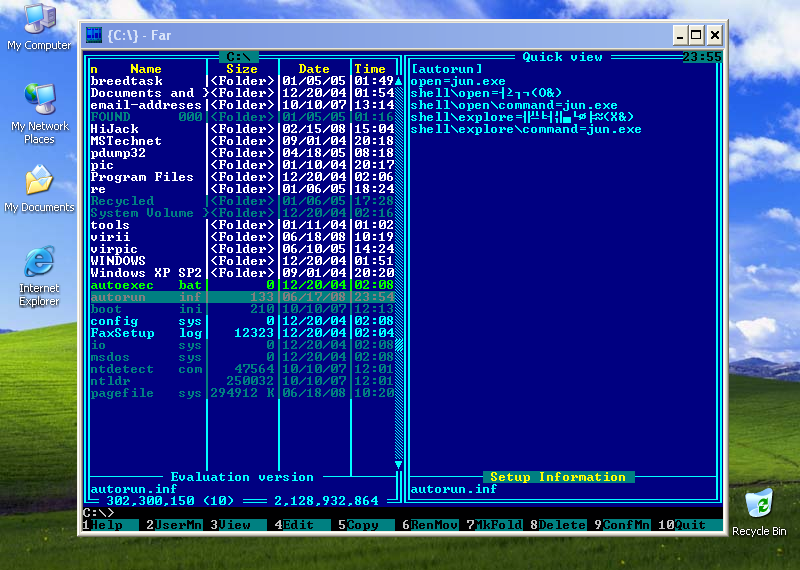Click the Far window title bar icon
The height and width of the screenshot is (570, 800).
[x=94, y=35]
